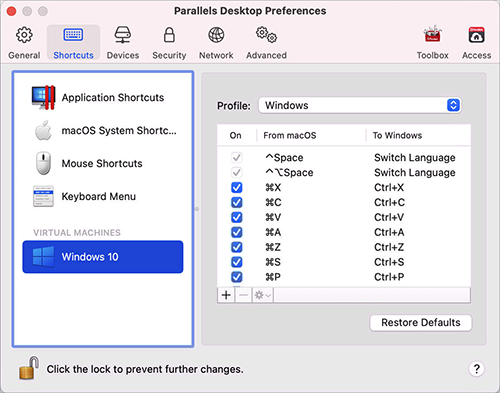Click the sidebar split divider handle

[197, 209]
